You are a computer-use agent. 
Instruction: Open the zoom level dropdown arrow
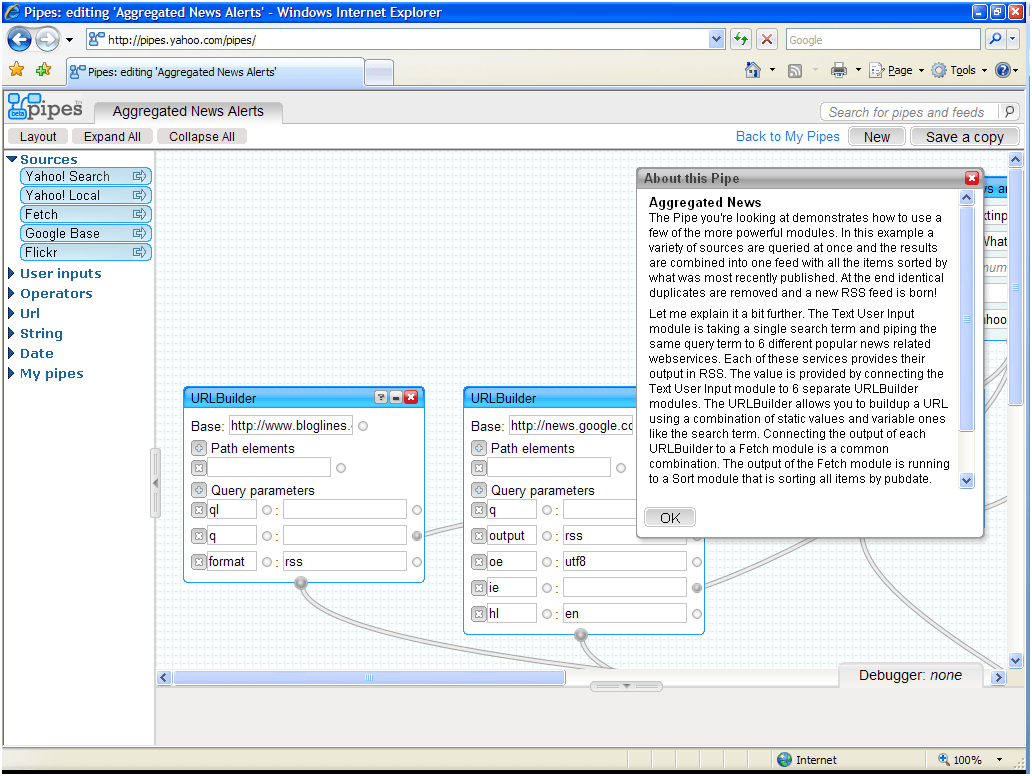coord(999,760)
